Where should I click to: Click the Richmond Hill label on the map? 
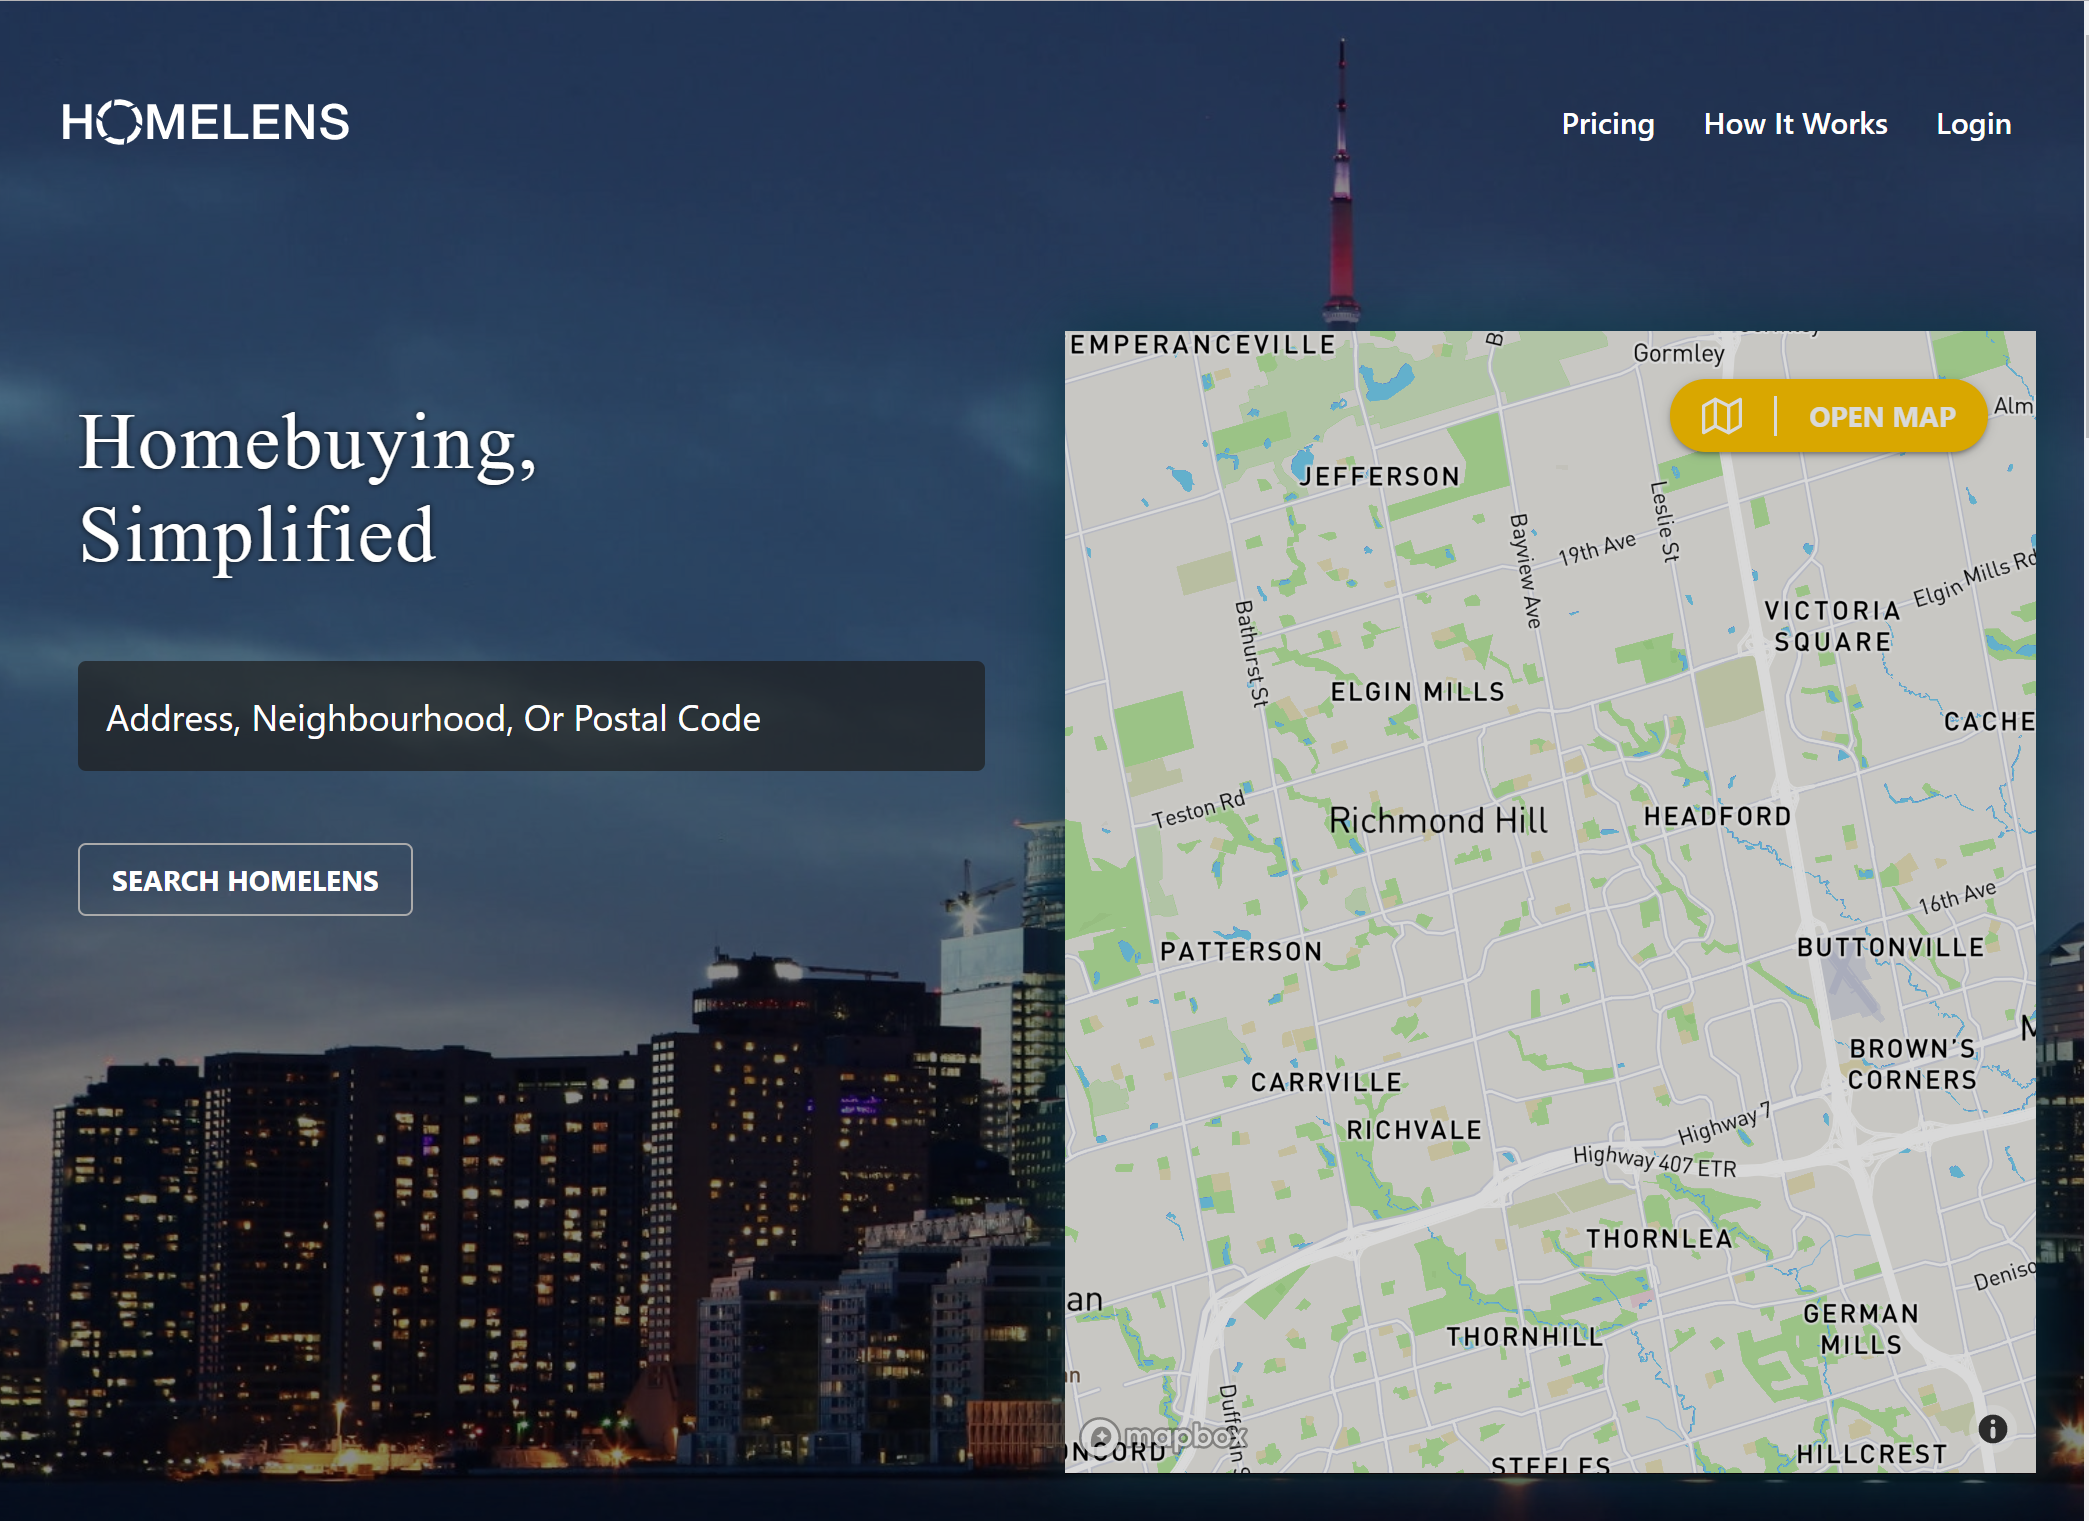coord(1437,821)
